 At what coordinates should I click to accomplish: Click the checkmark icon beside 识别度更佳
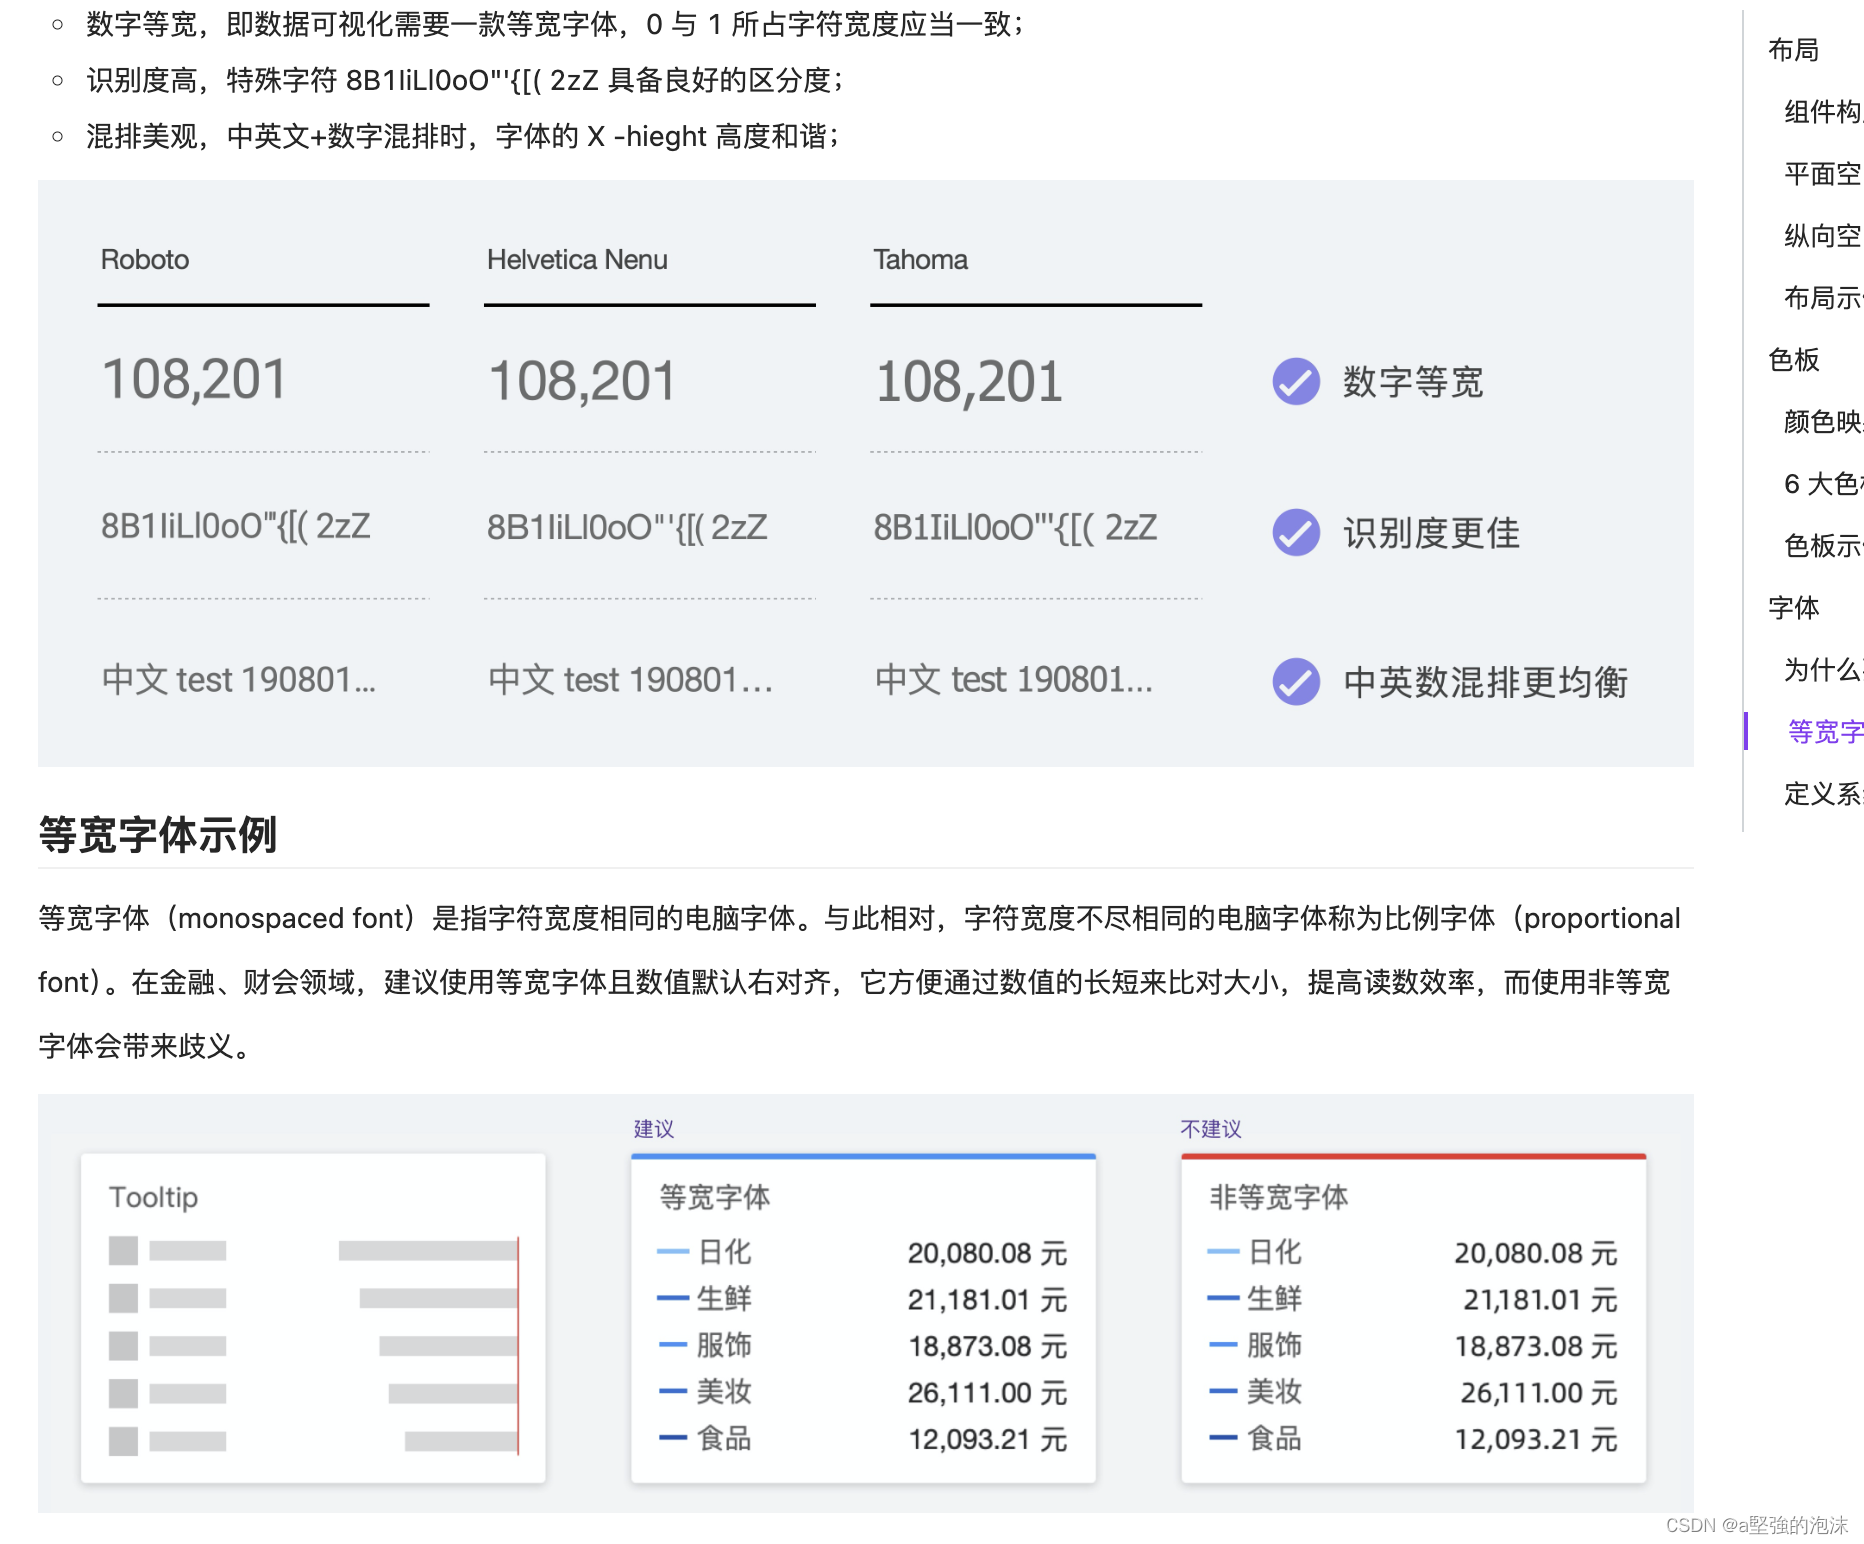(x=1296, y=532)
